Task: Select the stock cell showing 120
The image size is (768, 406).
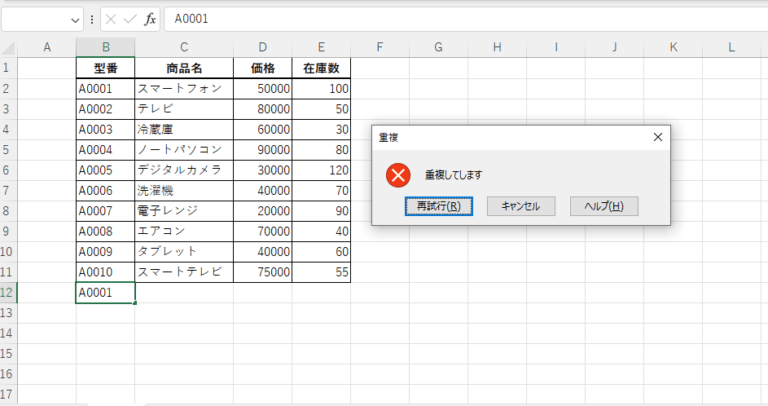Action: [321, 170]
